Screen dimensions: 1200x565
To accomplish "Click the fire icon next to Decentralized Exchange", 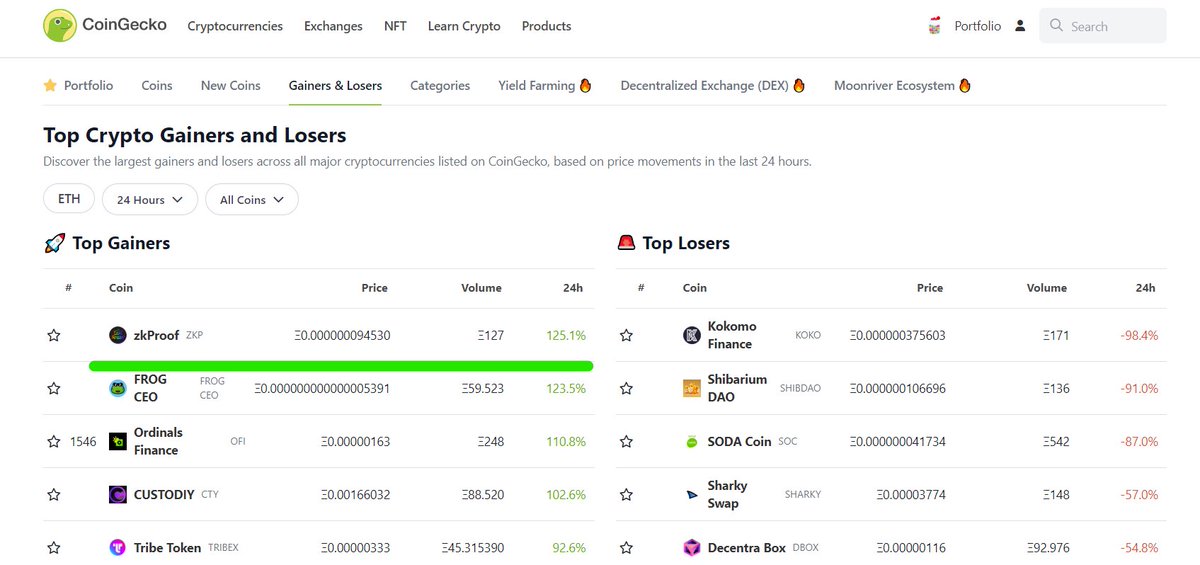I will pyautogui.click(x=799, y=85).
